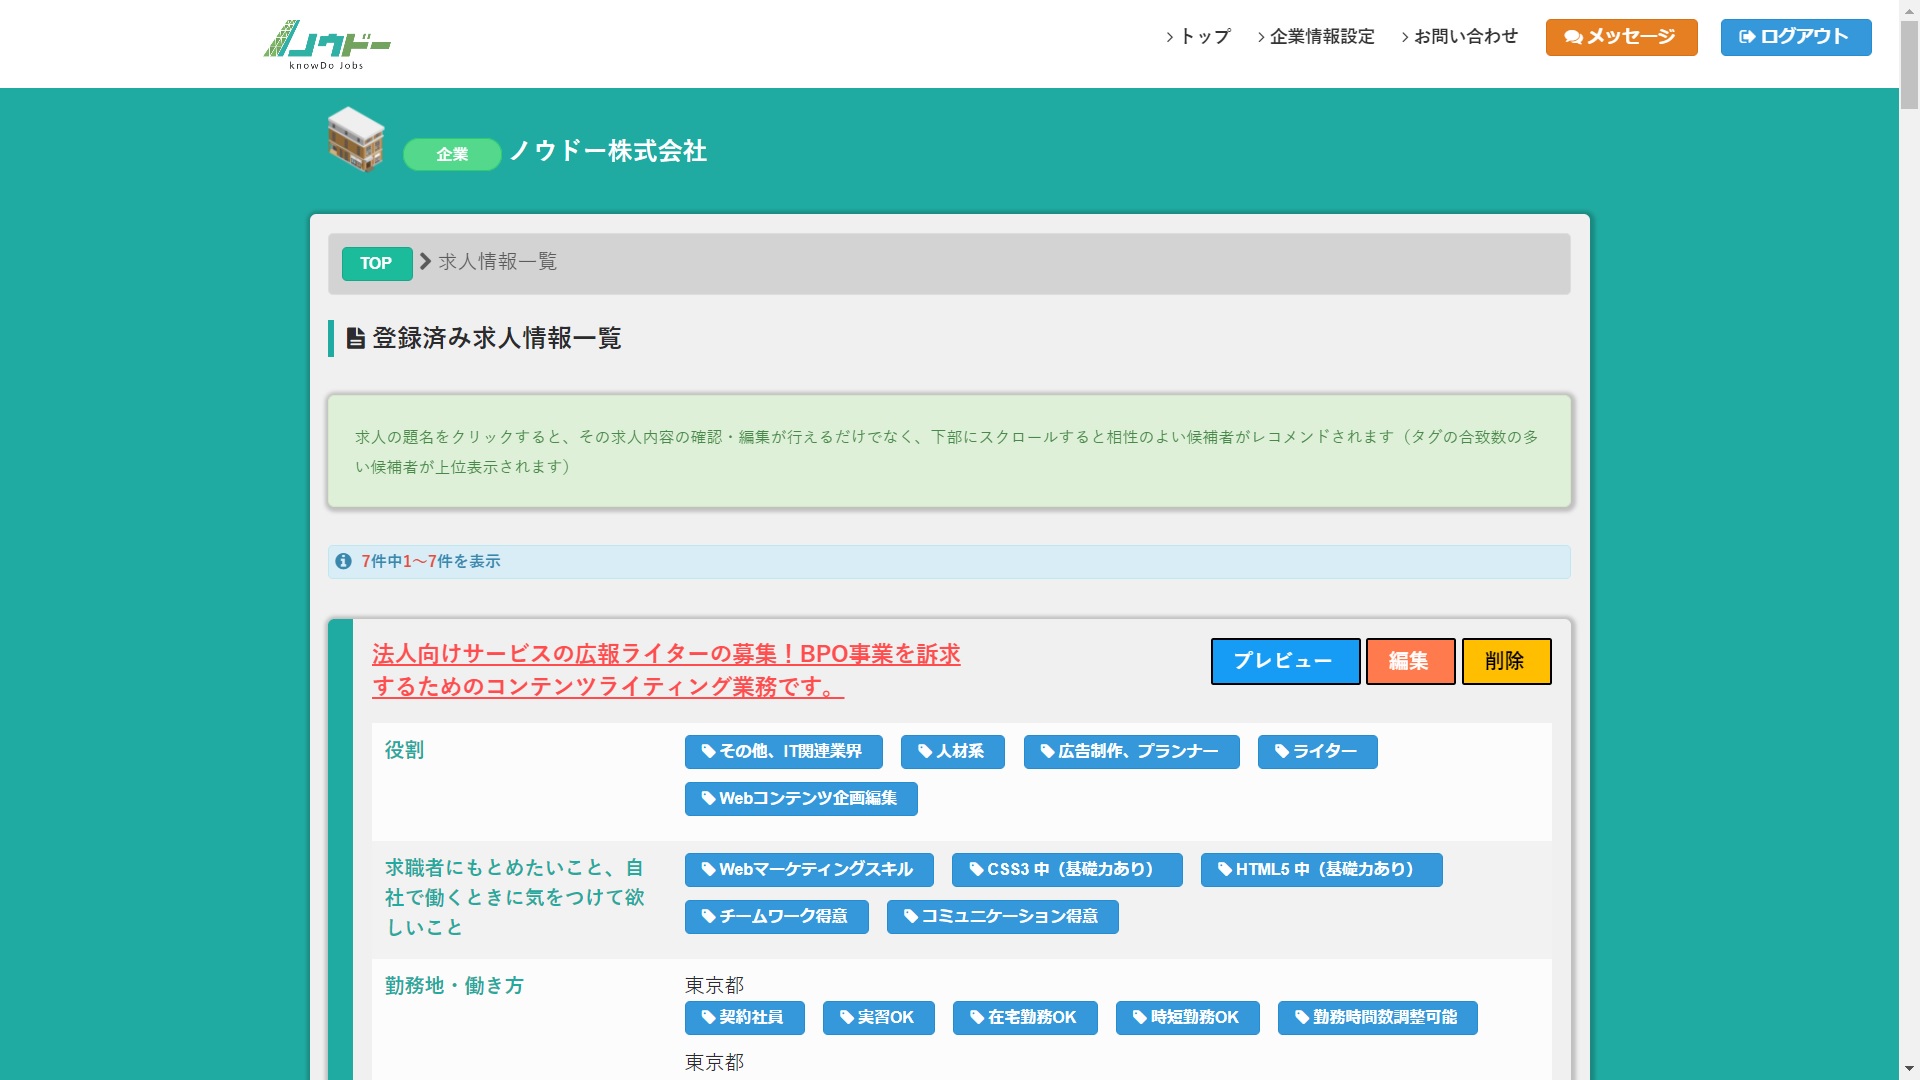Click the 時短勤務OK tag
This screenshot has height=1080, width=1920.
[1187, 1018]
